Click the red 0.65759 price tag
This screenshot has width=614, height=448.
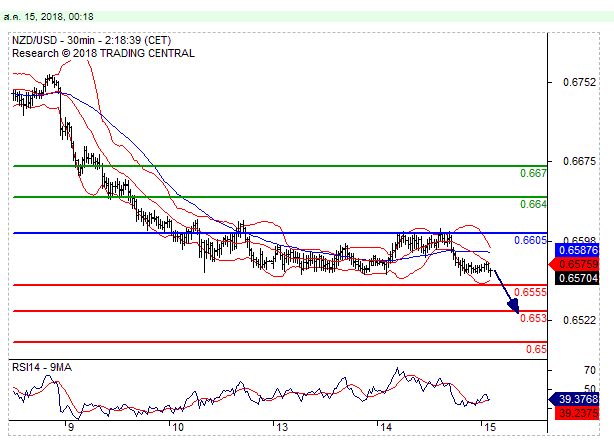point(574,264)
